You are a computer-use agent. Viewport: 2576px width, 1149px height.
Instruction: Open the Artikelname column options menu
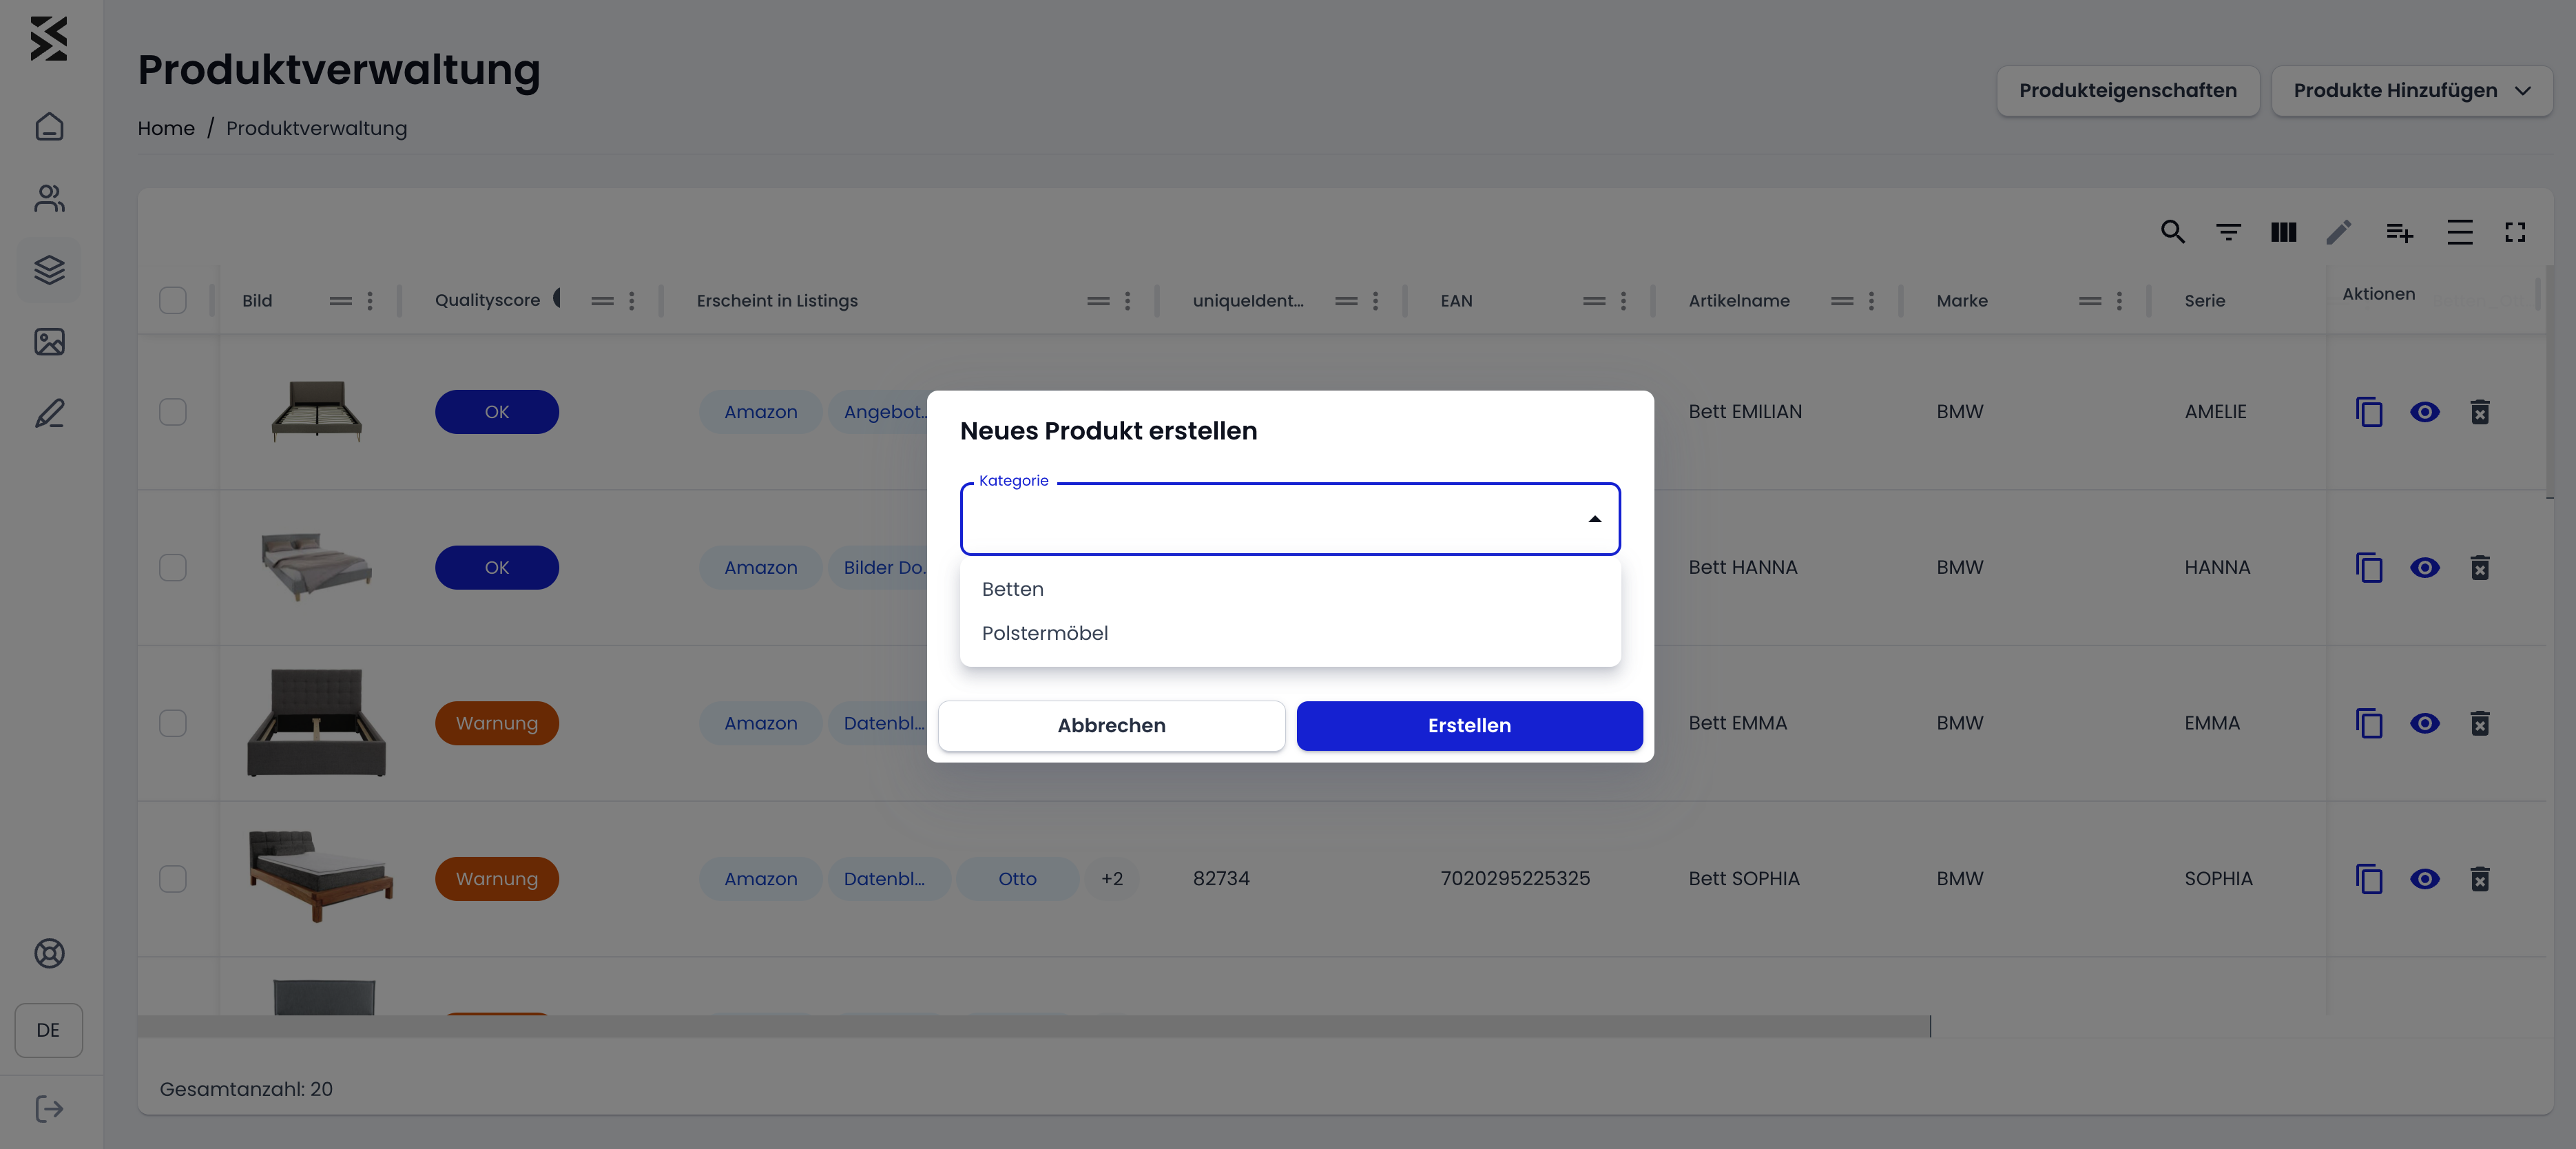click(x=1871, y=301)
